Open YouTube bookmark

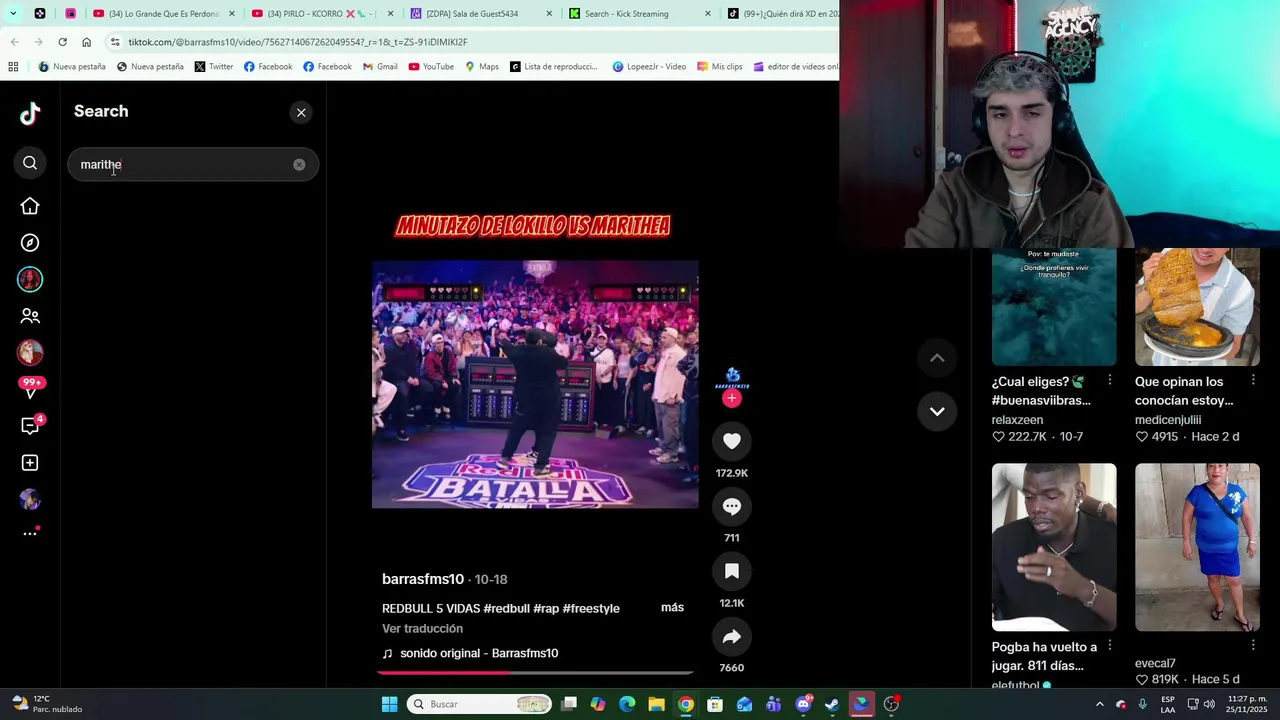click(x=431, y=67)
